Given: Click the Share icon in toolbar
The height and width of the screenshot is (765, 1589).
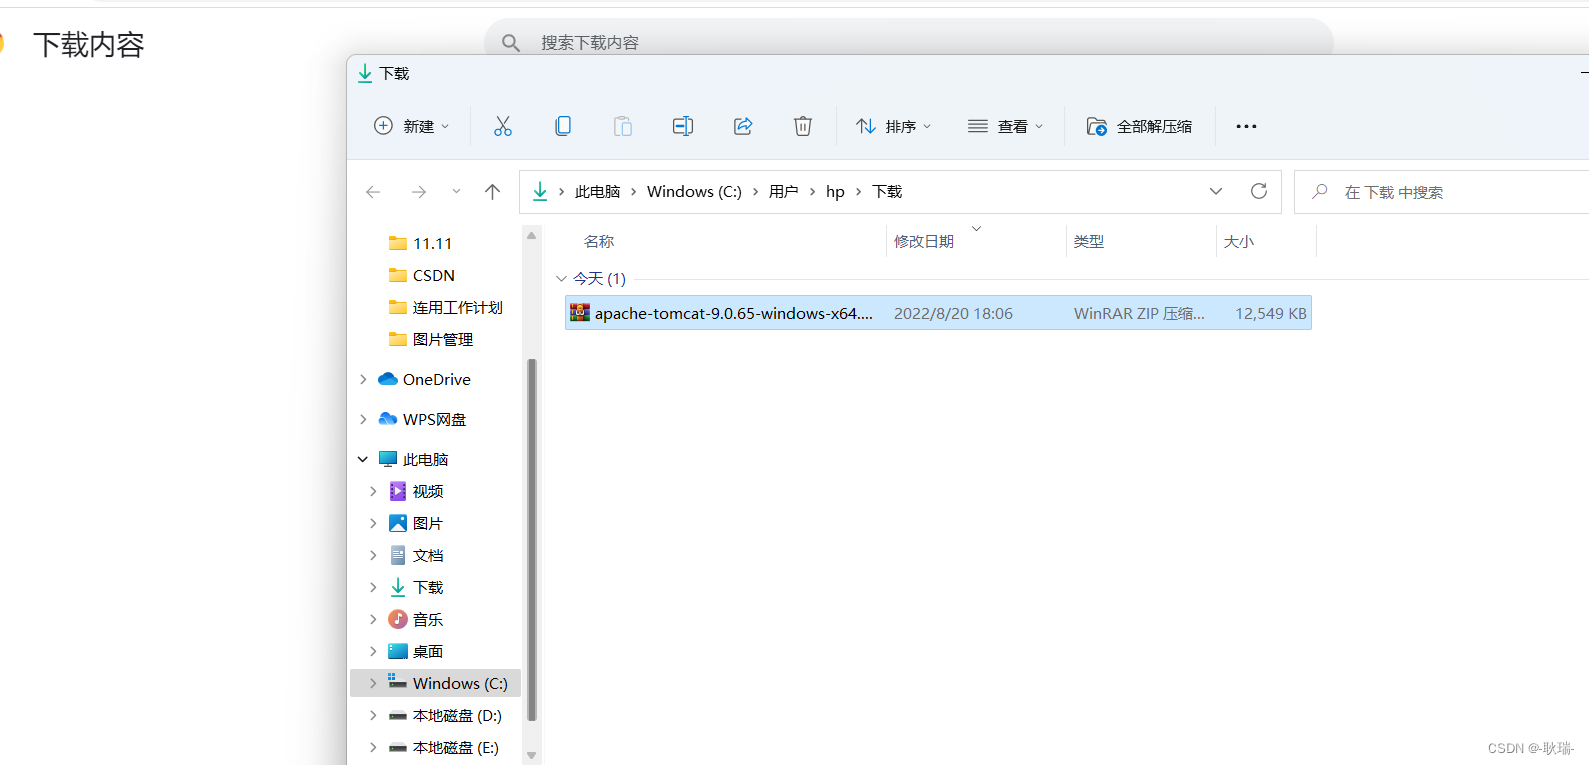Looking at the screenshot, I should pyautogui.click(x=743, y=126).
